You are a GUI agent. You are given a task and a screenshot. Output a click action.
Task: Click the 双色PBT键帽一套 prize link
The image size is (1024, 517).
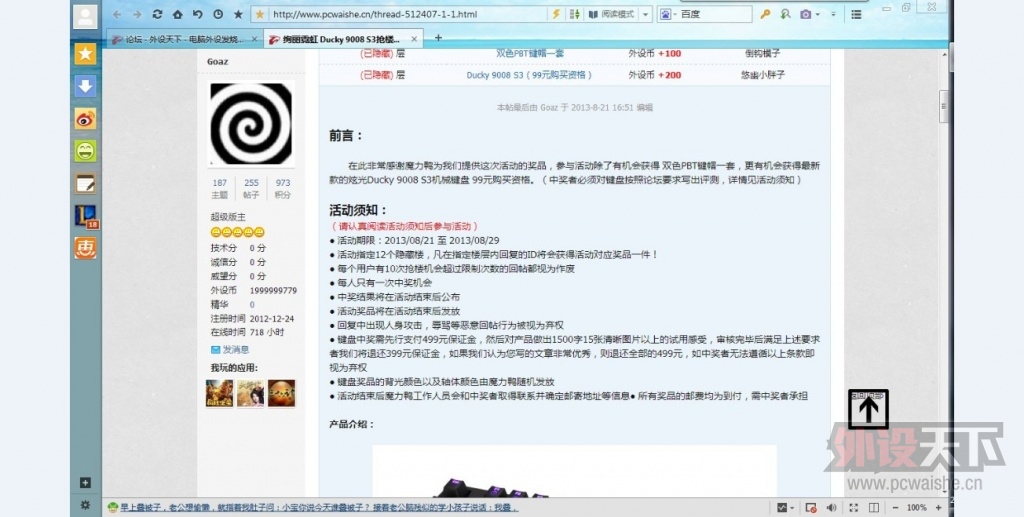click(x=530, y=54)
